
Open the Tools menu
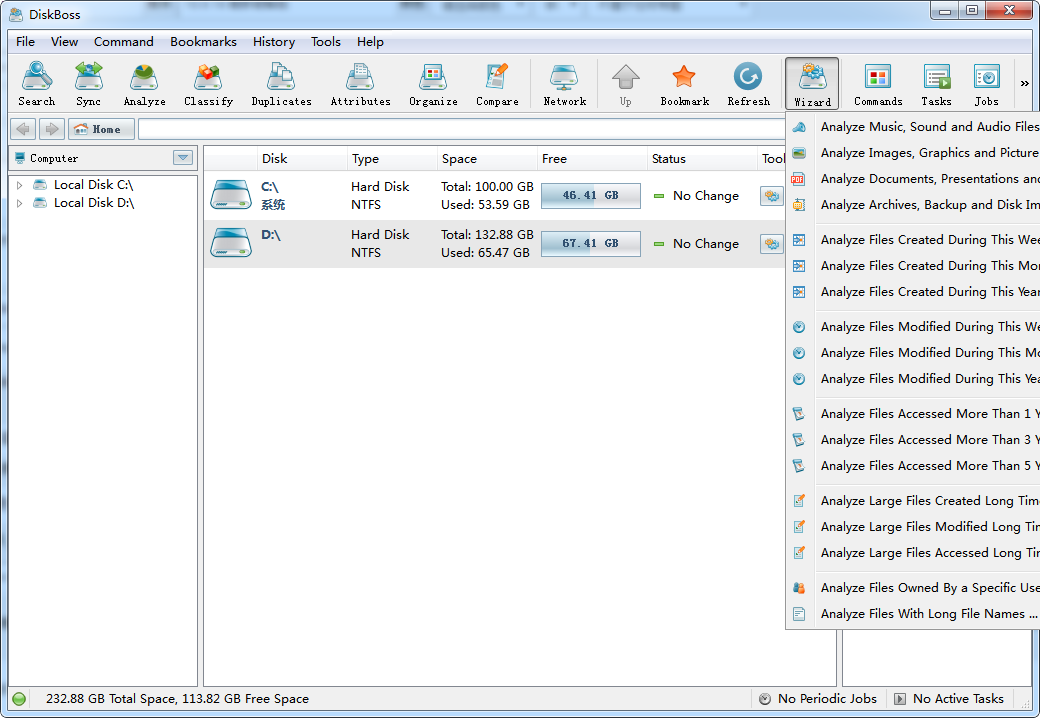pyautogui.click(x=326, y=42)
